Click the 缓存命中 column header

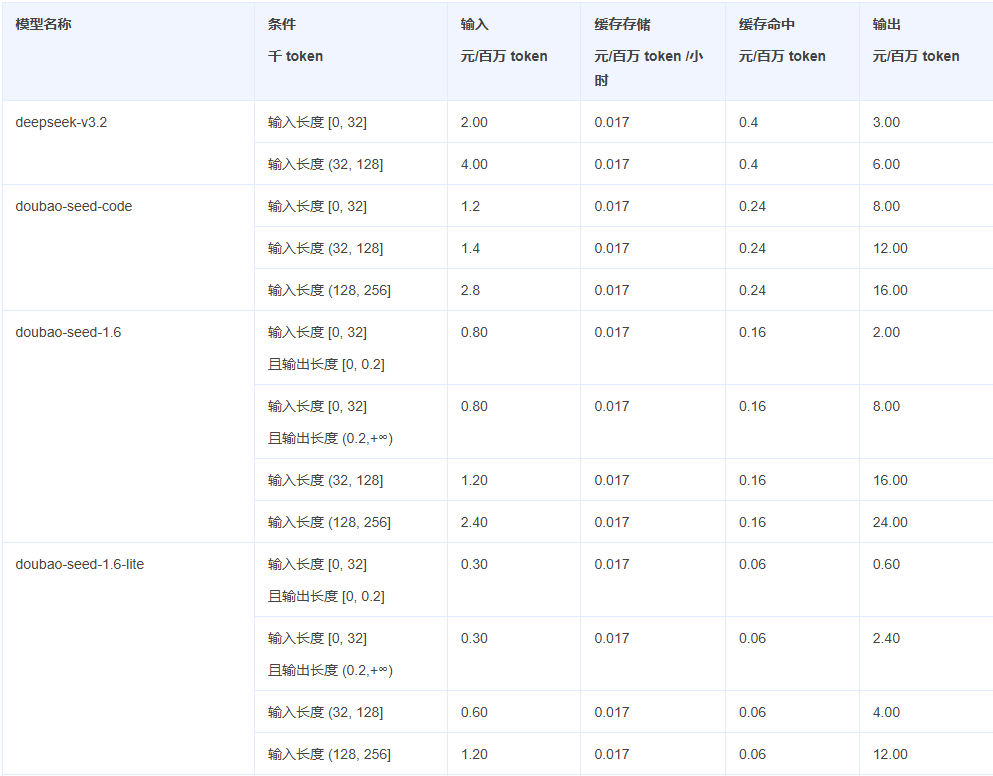[766, 24]
